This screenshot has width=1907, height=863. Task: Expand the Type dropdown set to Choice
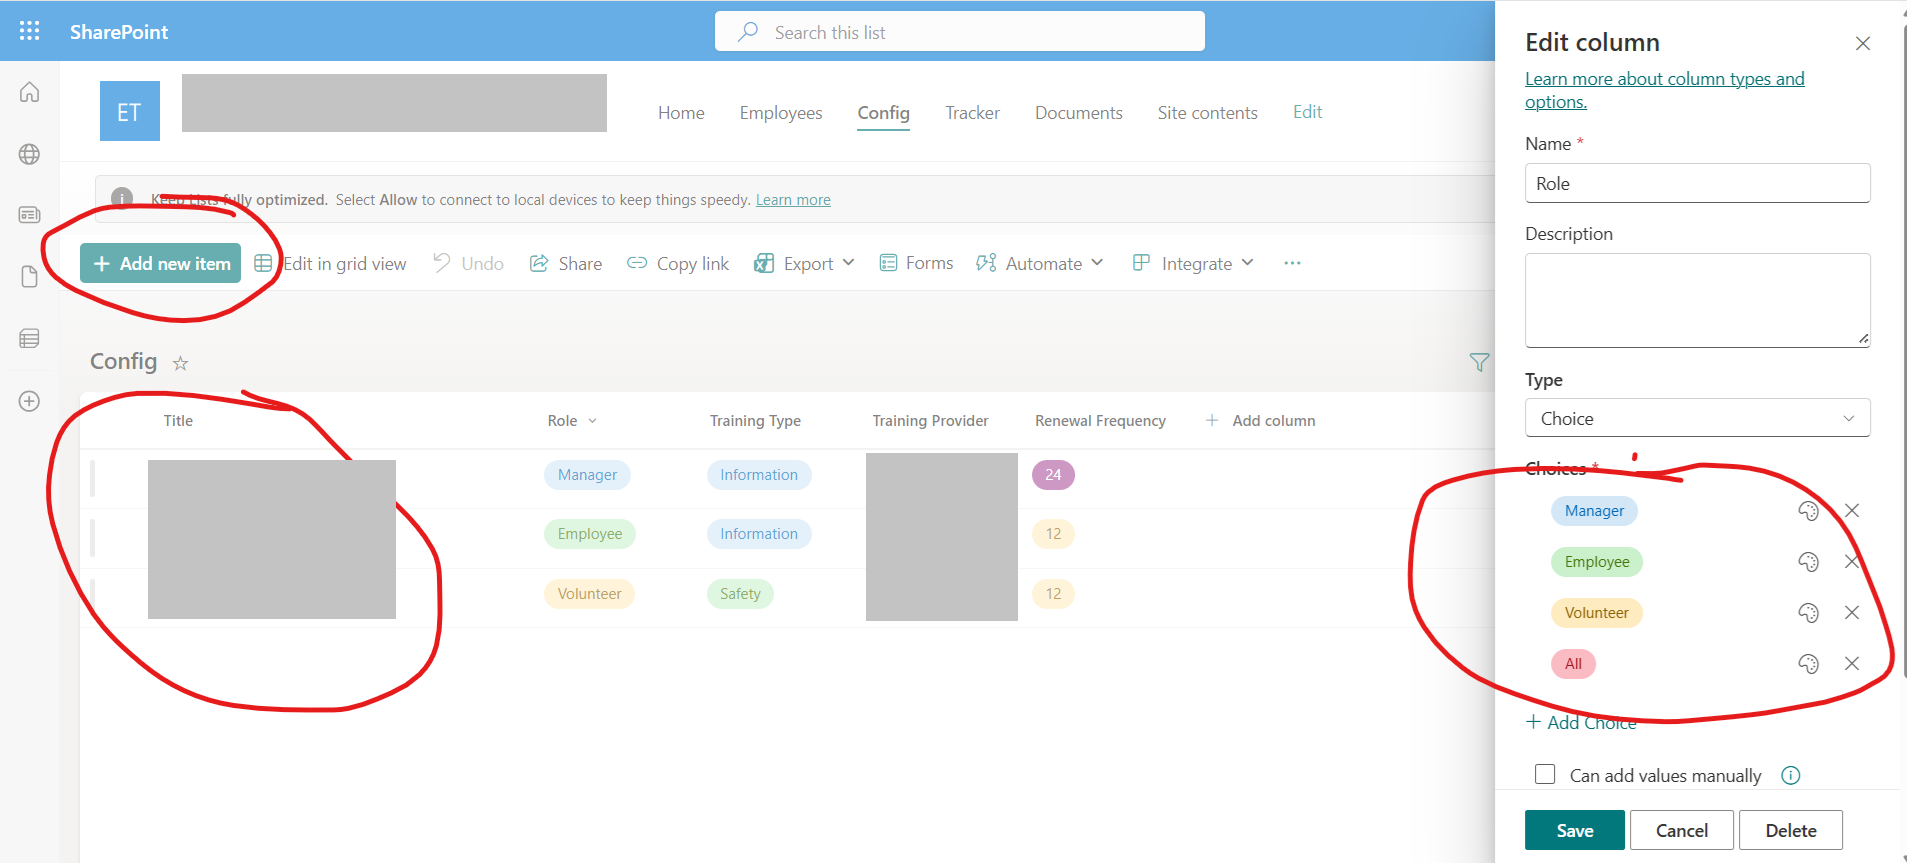click(x=1697, y=418)
